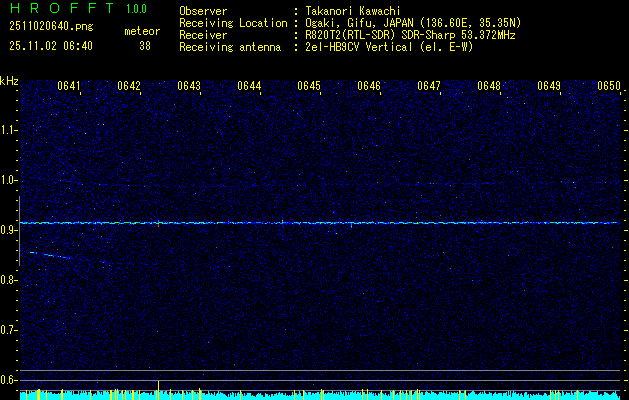Viewport: 629px width, 400px height.
Task: Click the 0.6 kHz axis label
Action: click(9, 380)
